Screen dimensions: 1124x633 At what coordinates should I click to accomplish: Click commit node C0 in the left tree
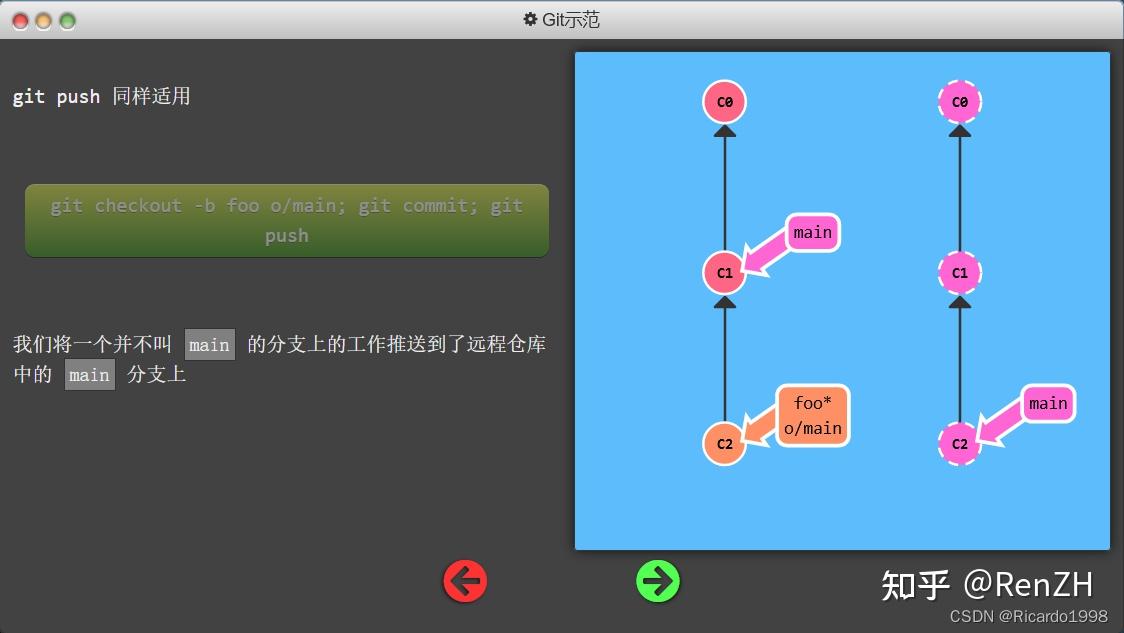723,101
